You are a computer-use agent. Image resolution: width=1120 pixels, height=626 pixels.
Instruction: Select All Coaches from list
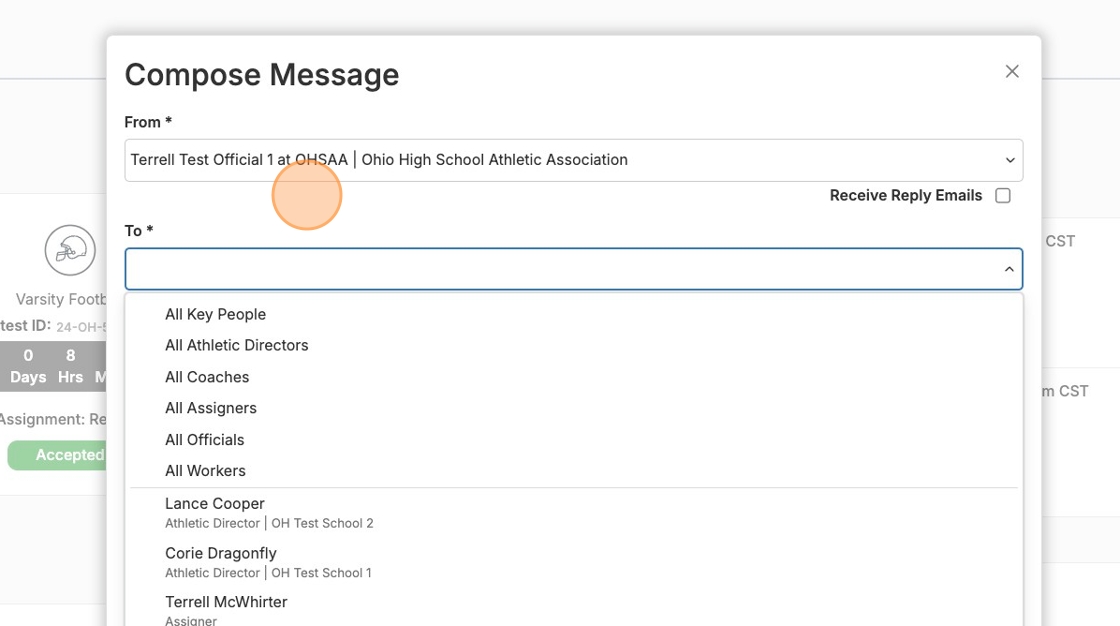(207, 377)
